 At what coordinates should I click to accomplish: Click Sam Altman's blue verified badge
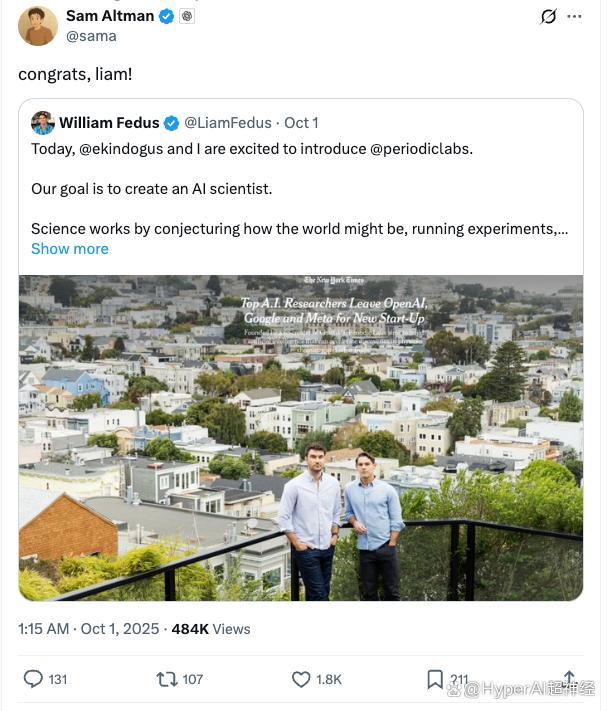[167, 16]
